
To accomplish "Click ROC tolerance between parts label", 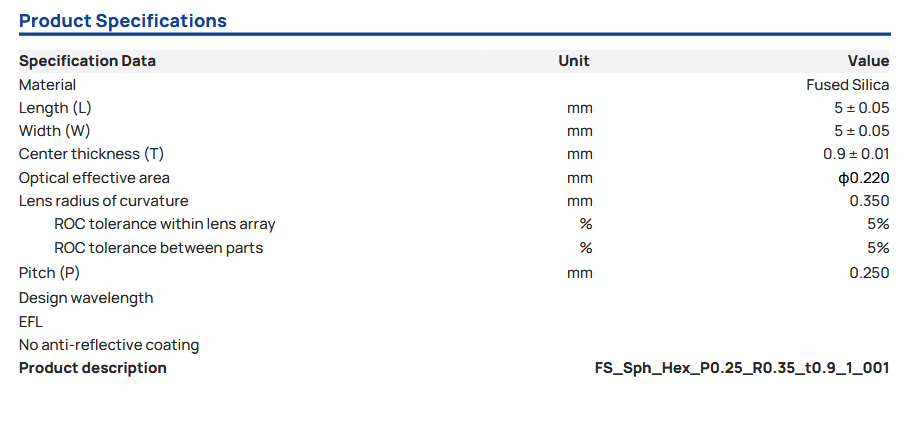I will (x=158, y=247).
